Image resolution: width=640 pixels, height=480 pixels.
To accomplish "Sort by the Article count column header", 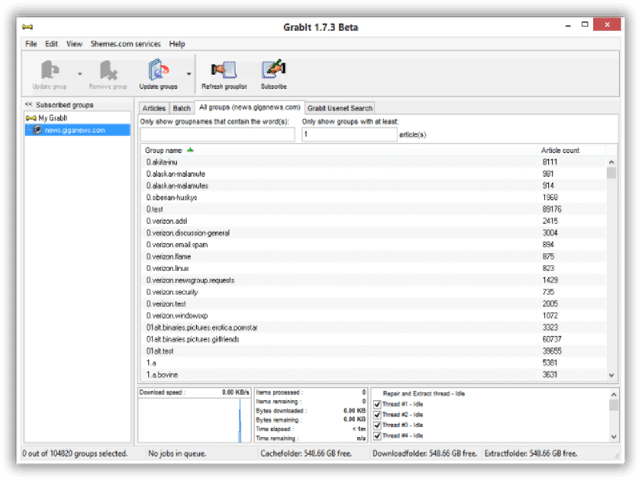I will pos(571,150).
